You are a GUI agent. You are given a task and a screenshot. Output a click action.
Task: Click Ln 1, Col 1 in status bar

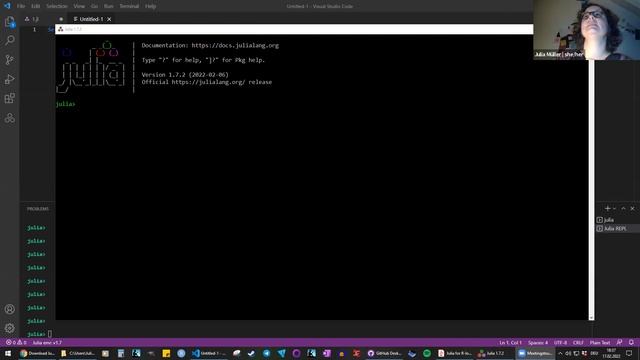[510, 342]
